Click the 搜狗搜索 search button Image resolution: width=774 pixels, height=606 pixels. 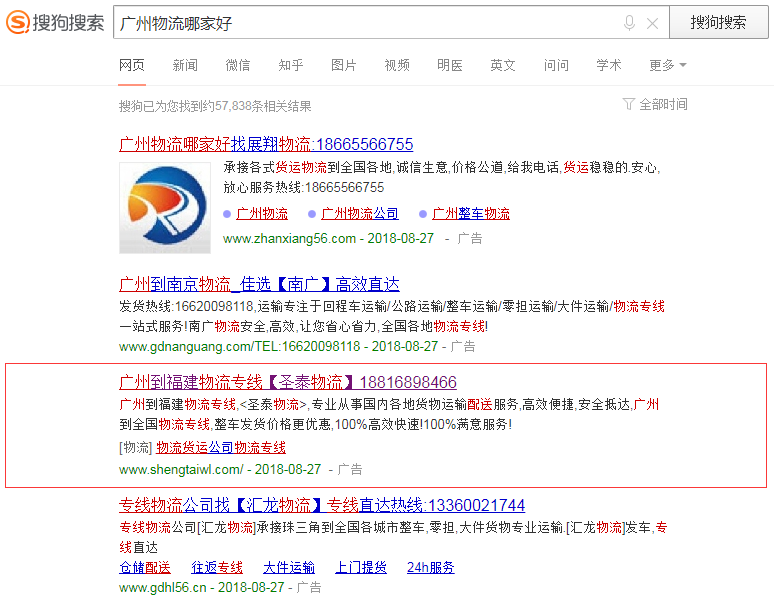[x=718, y=22]
